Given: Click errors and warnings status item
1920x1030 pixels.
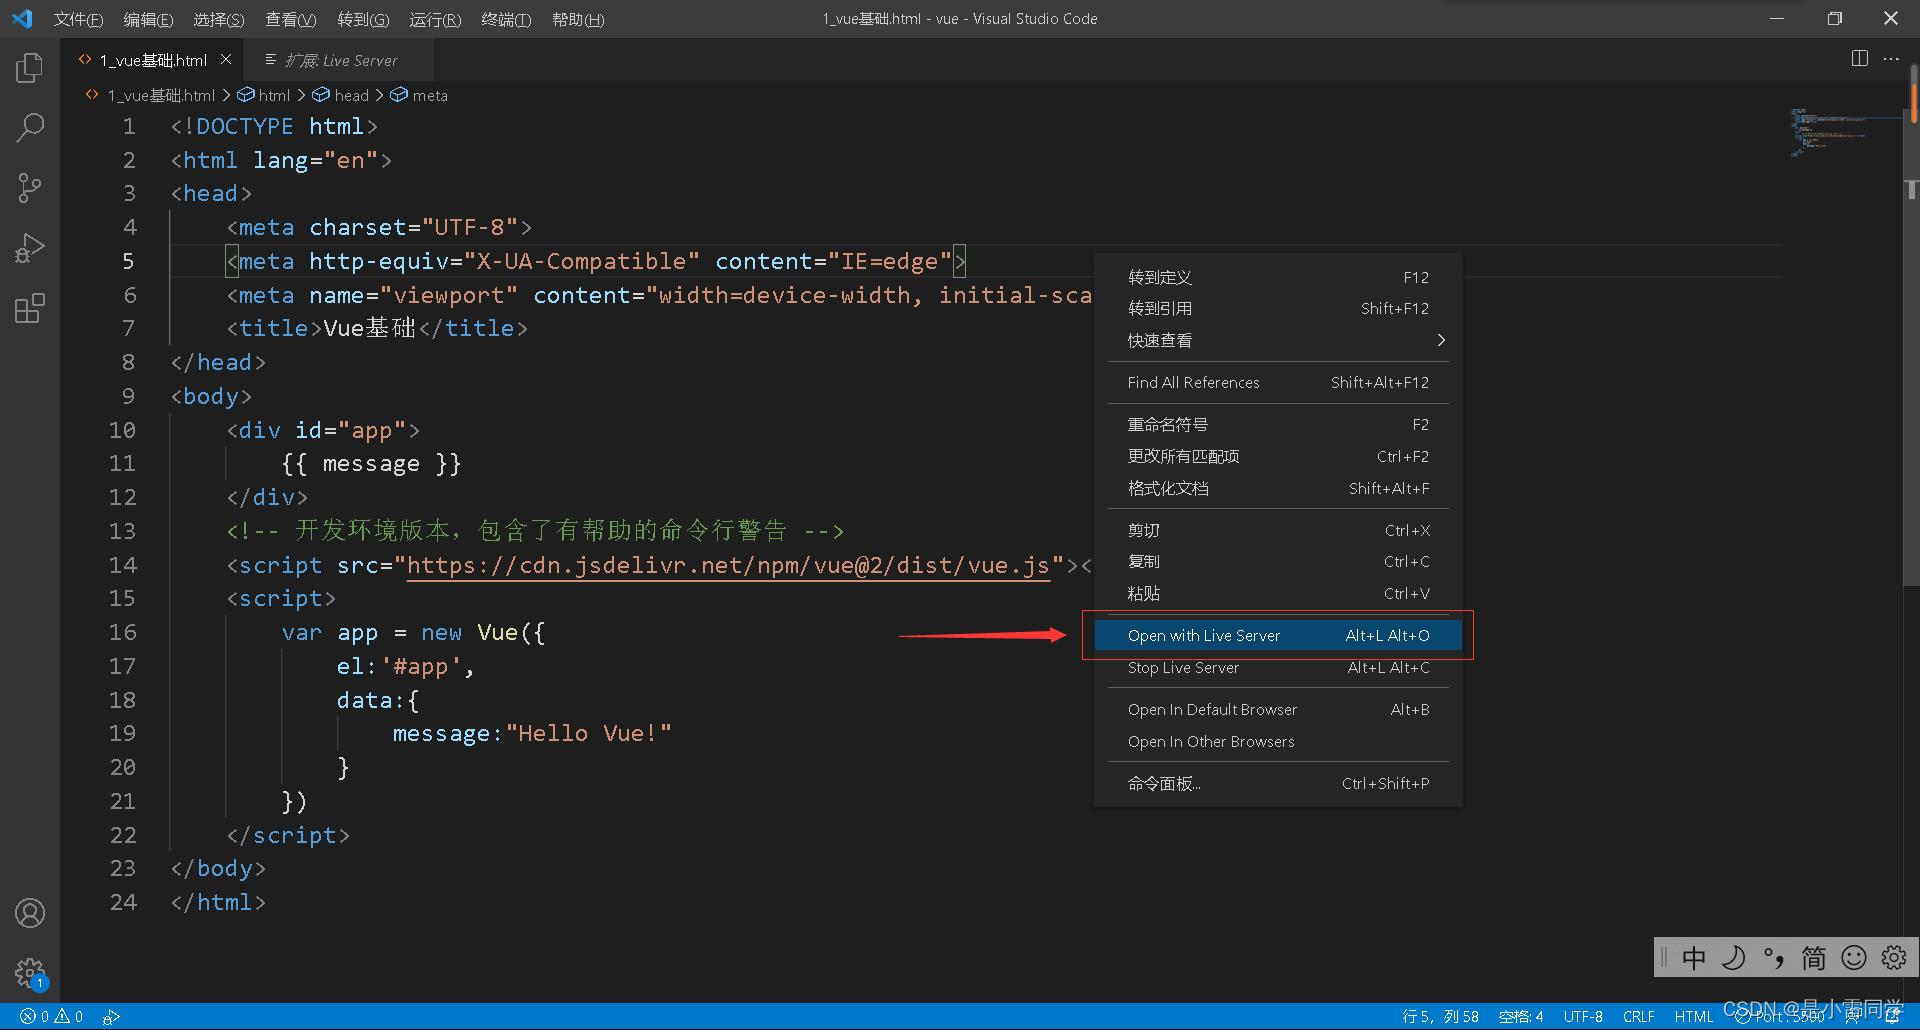Looking at the screenshot, I should [52, 1016].
